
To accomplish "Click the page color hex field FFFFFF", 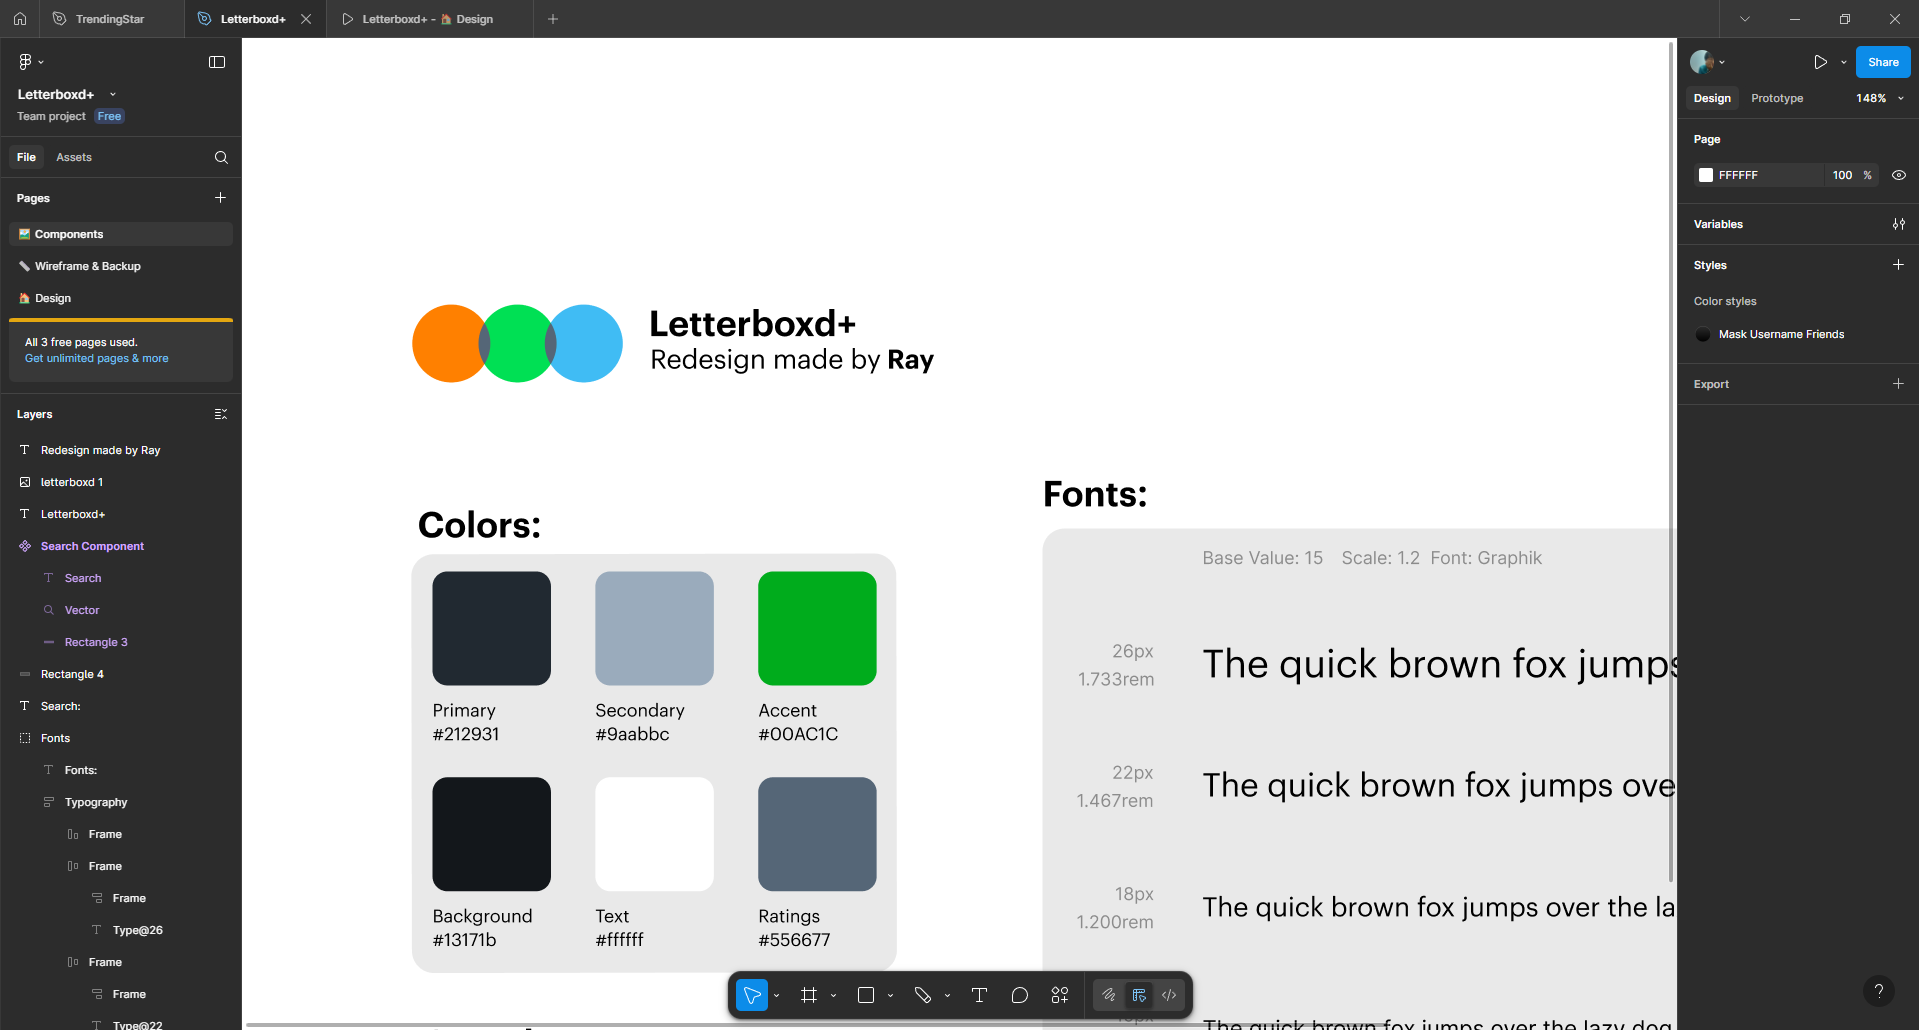I will point(1767,175).
